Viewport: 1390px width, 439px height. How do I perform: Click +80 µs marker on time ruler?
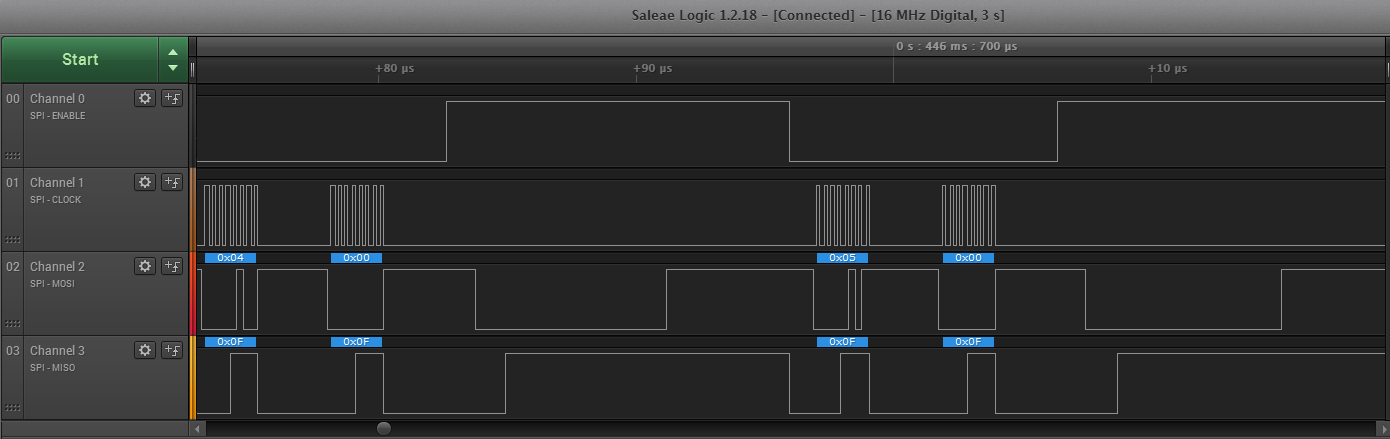395,69
